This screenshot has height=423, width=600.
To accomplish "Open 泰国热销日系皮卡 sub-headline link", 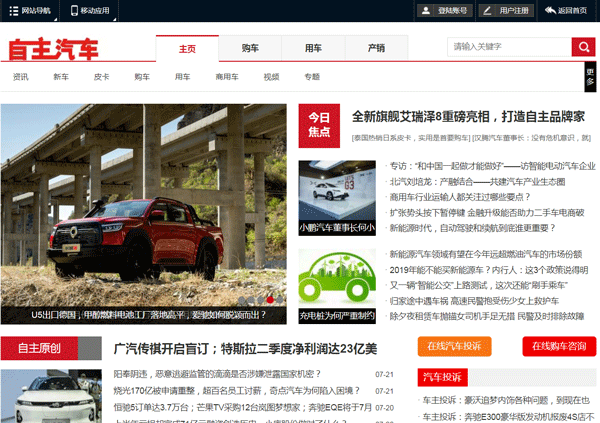I will tap(411, 138).
